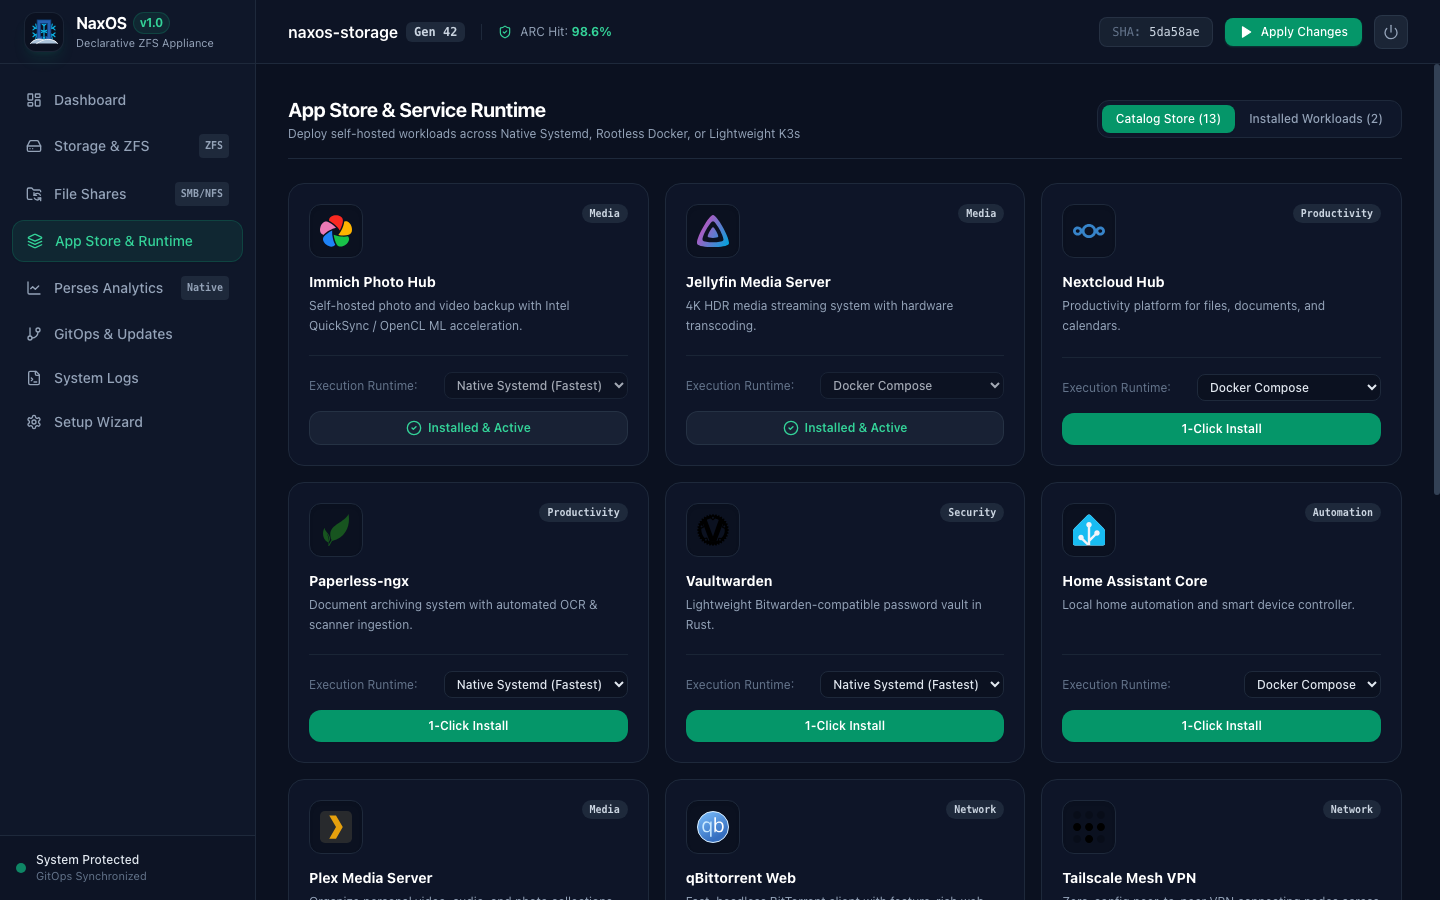Open Immich Execution Runtime dropdown
1440x900 pixels.
point(536,386)
